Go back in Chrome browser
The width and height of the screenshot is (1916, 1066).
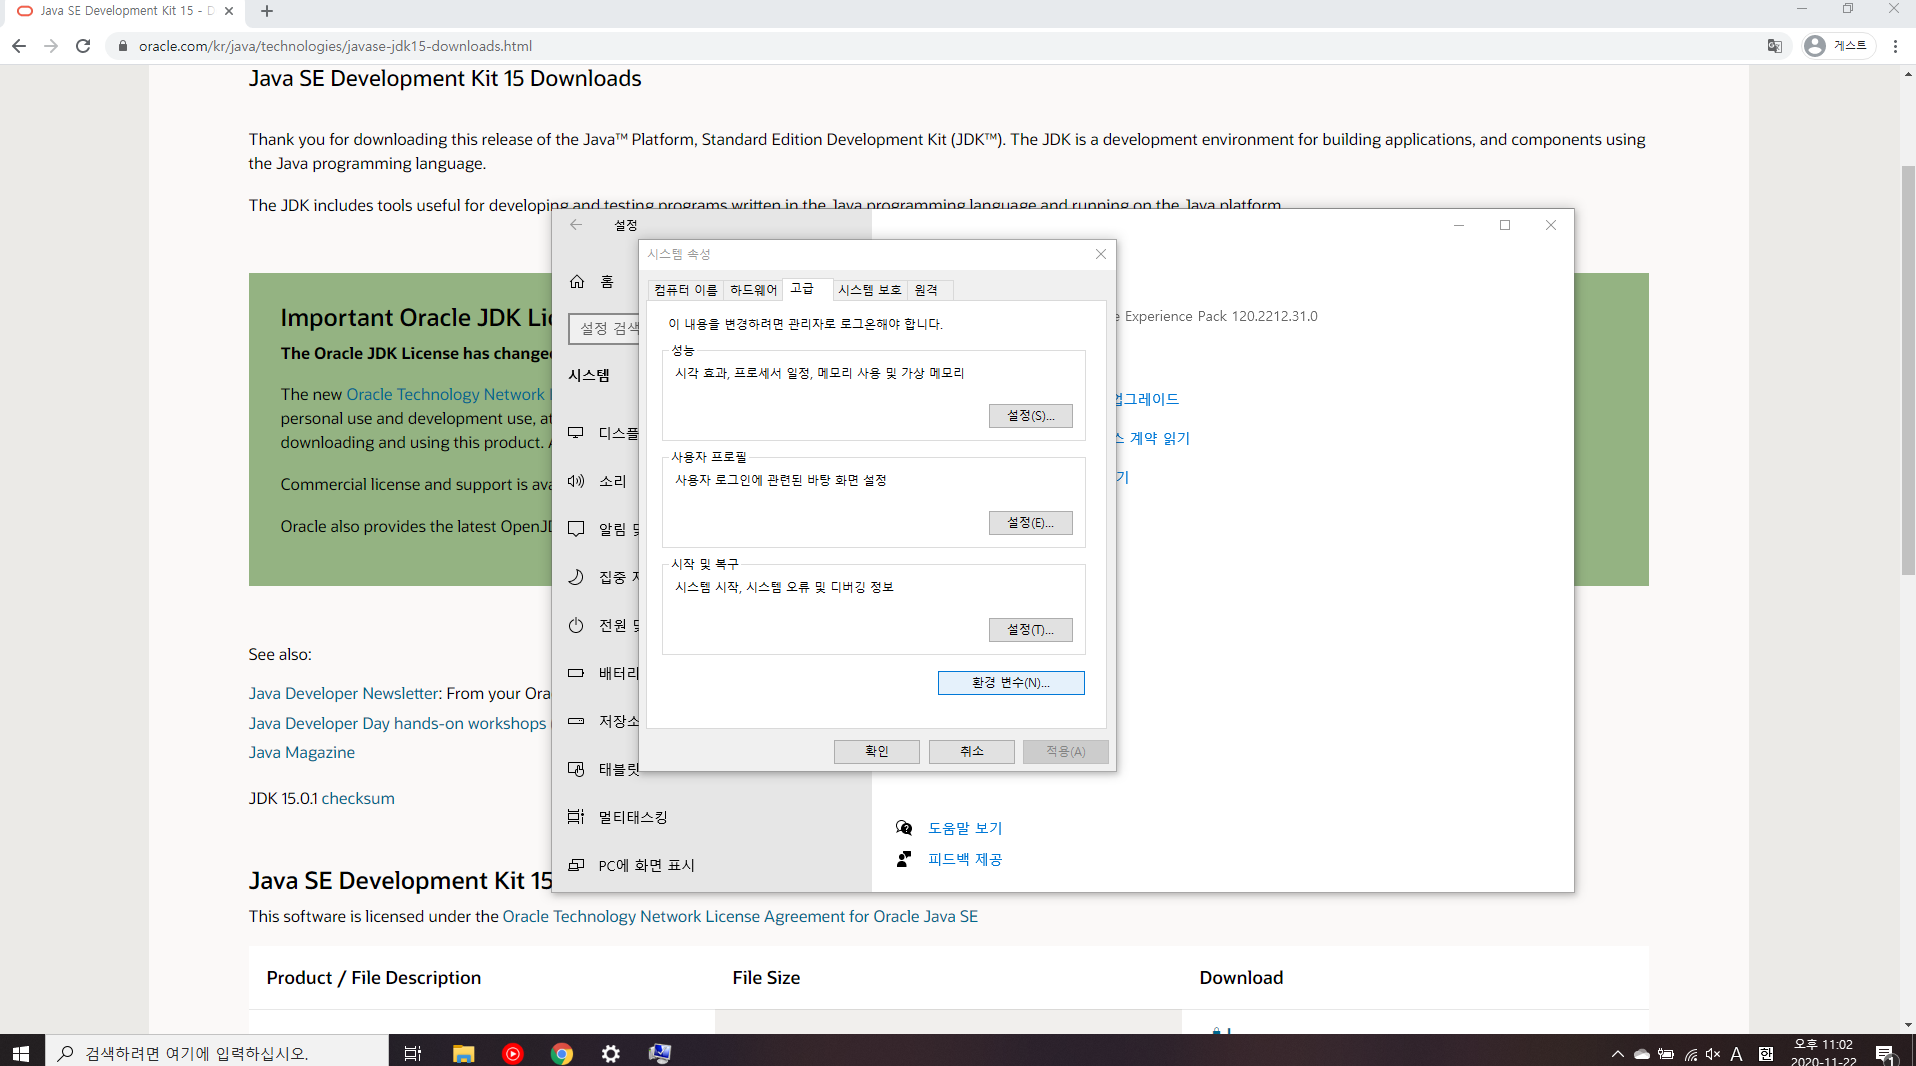click(x=19, y=46)
